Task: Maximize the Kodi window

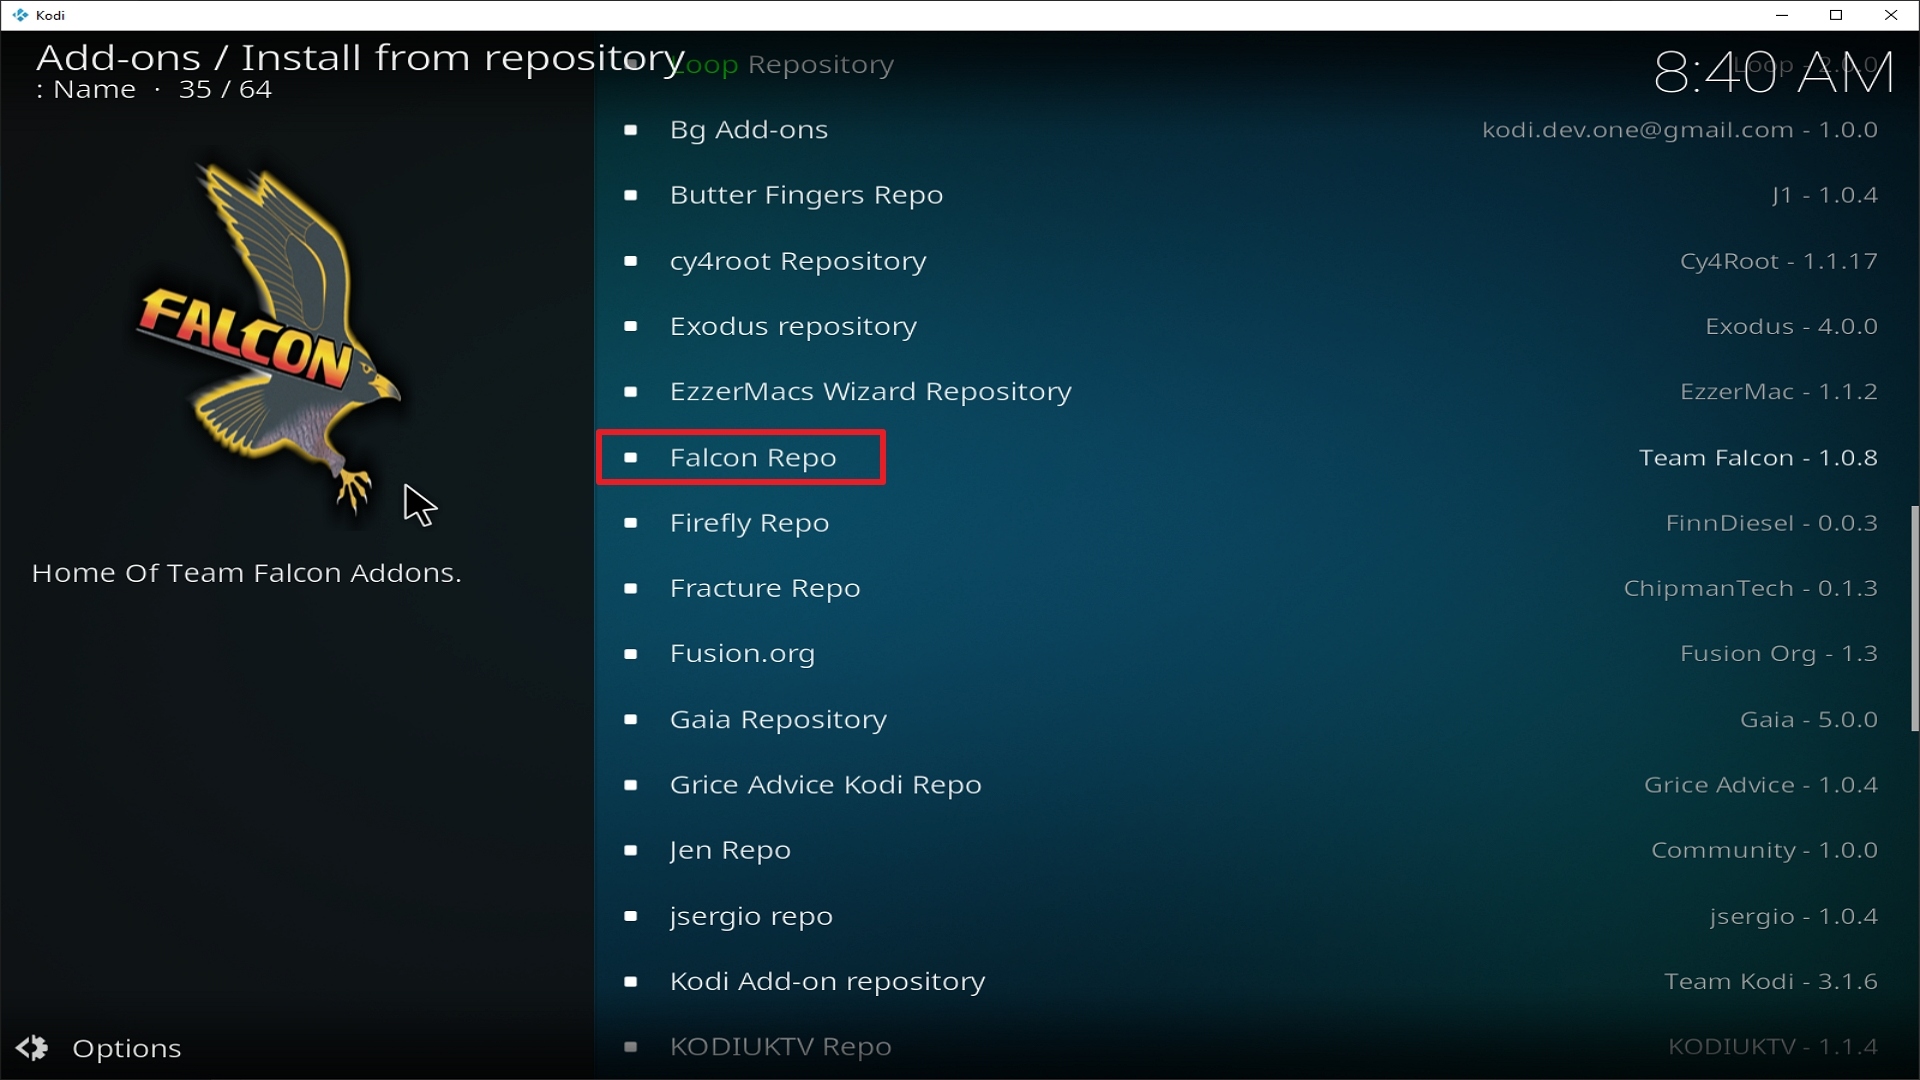Action: click(x=1836, y=15)
